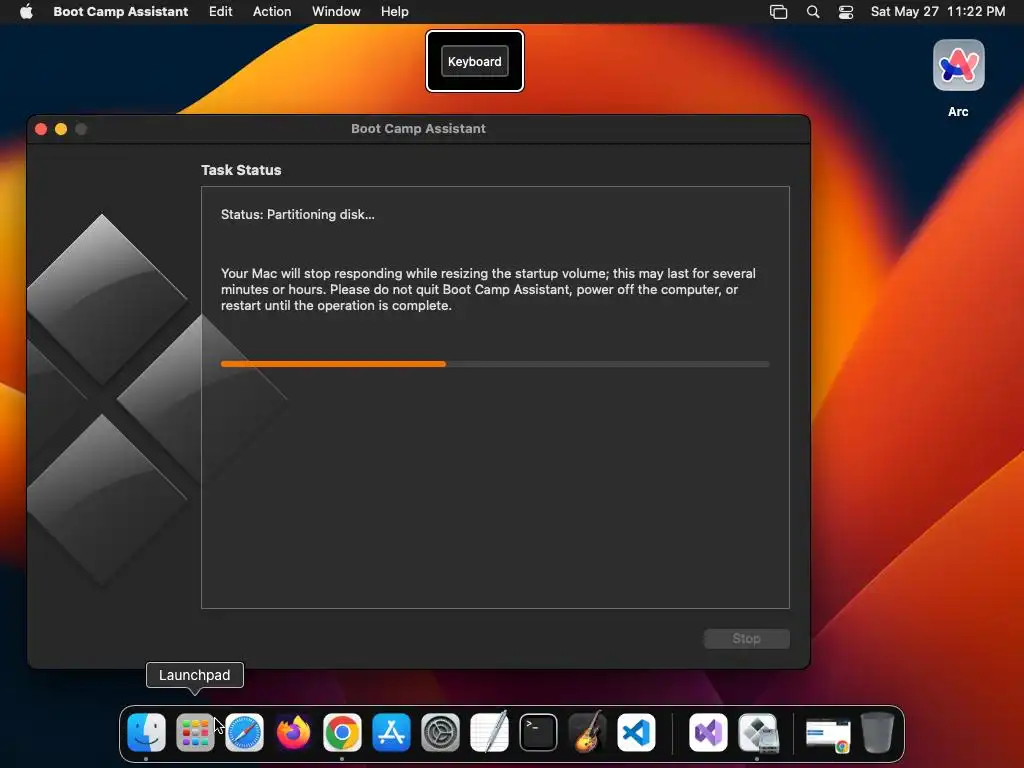1024x768 pixels.
Task: Open Spotlight search in menu bar
Action: click(813, 12)
